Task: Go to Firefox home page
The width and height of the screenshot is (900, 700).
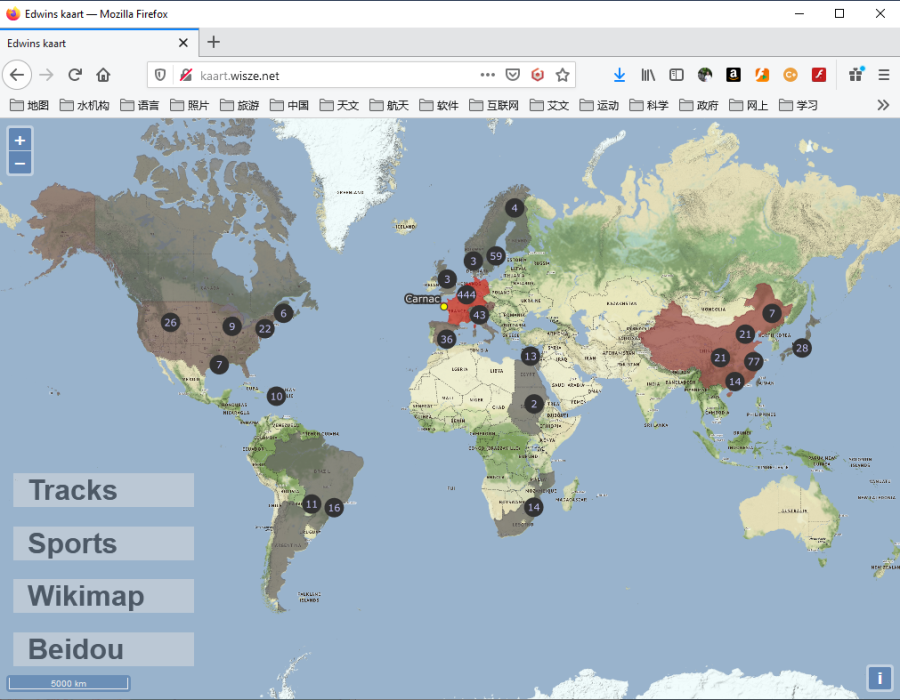Action: pyautogui.click(x=103, y=75)
